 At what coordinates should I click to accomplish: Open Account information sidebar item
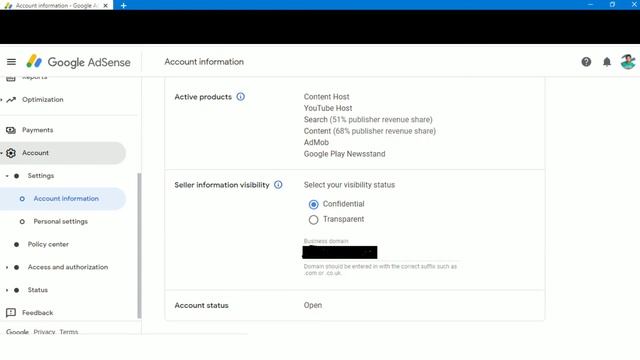66,199
